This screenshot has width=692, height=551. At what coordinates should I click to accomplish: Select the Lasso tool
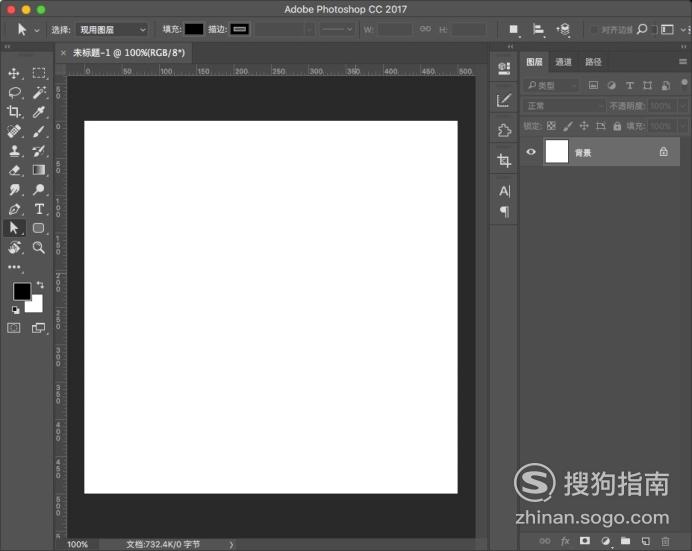(x=14, y=92)
